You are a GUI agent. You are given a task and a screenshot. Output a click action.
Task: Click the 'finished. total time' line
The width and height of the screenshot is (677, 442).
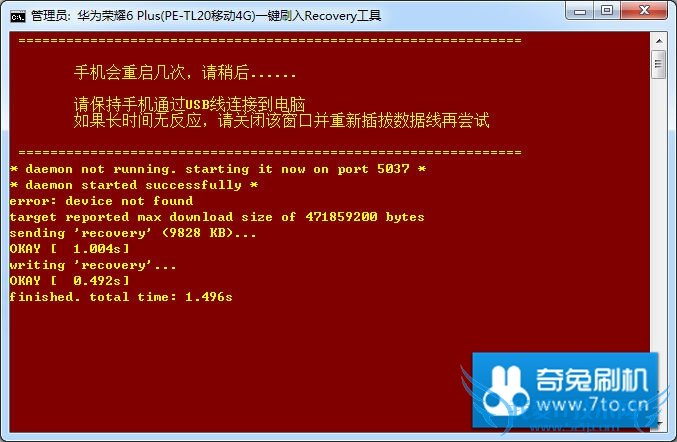click(x=121, y=297)
